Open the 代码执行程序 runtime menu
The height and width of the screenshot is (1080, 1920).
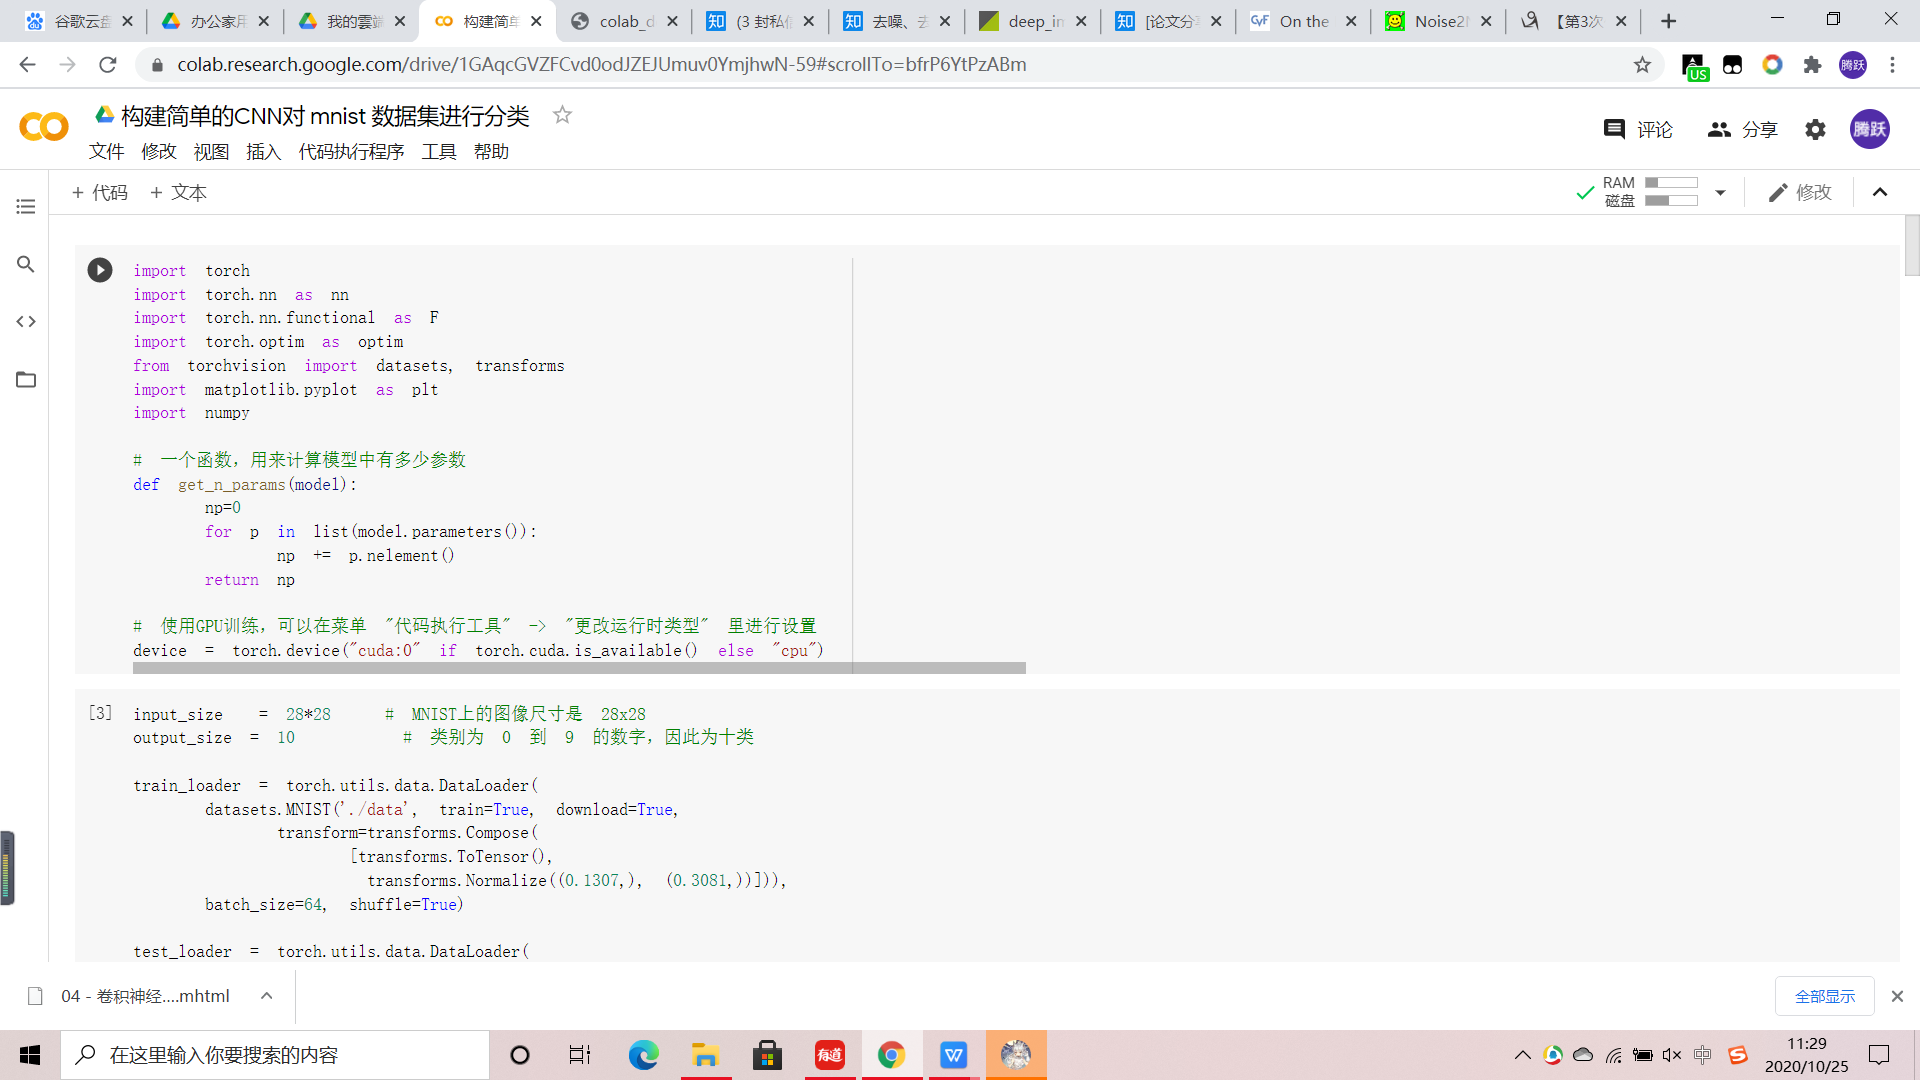click(x=351, y=152)
